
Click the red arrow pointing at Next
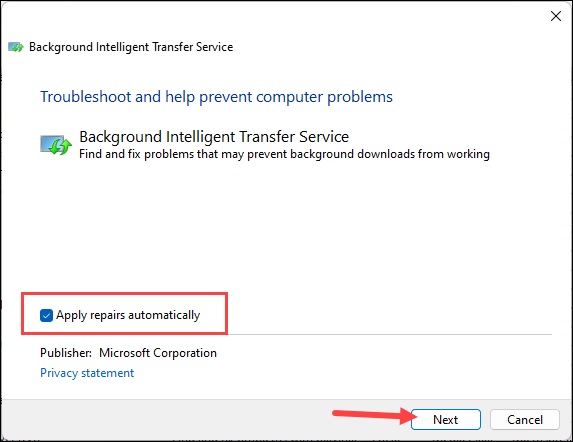pyautogui.click(x=375, y=415)
